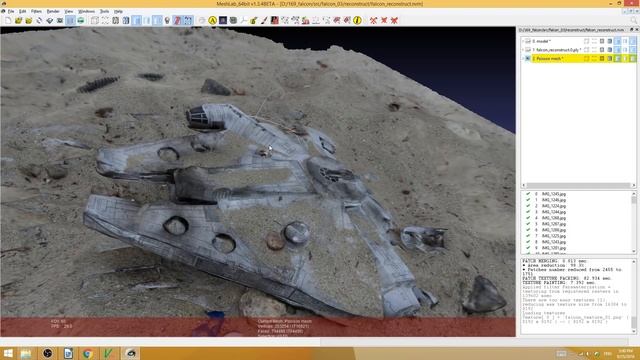Click the first red X delete icon

click(373, 20)
